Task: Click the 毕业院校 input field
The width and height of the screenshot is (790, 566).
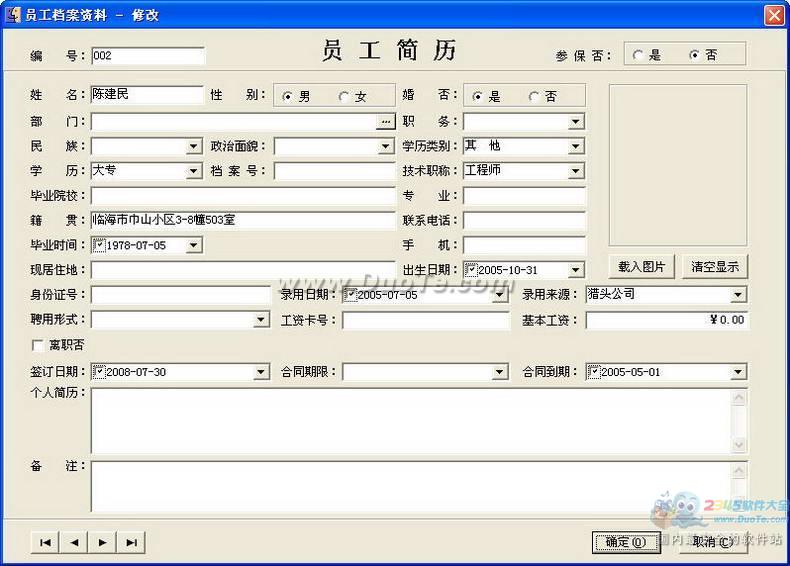Action: (243, 196)
